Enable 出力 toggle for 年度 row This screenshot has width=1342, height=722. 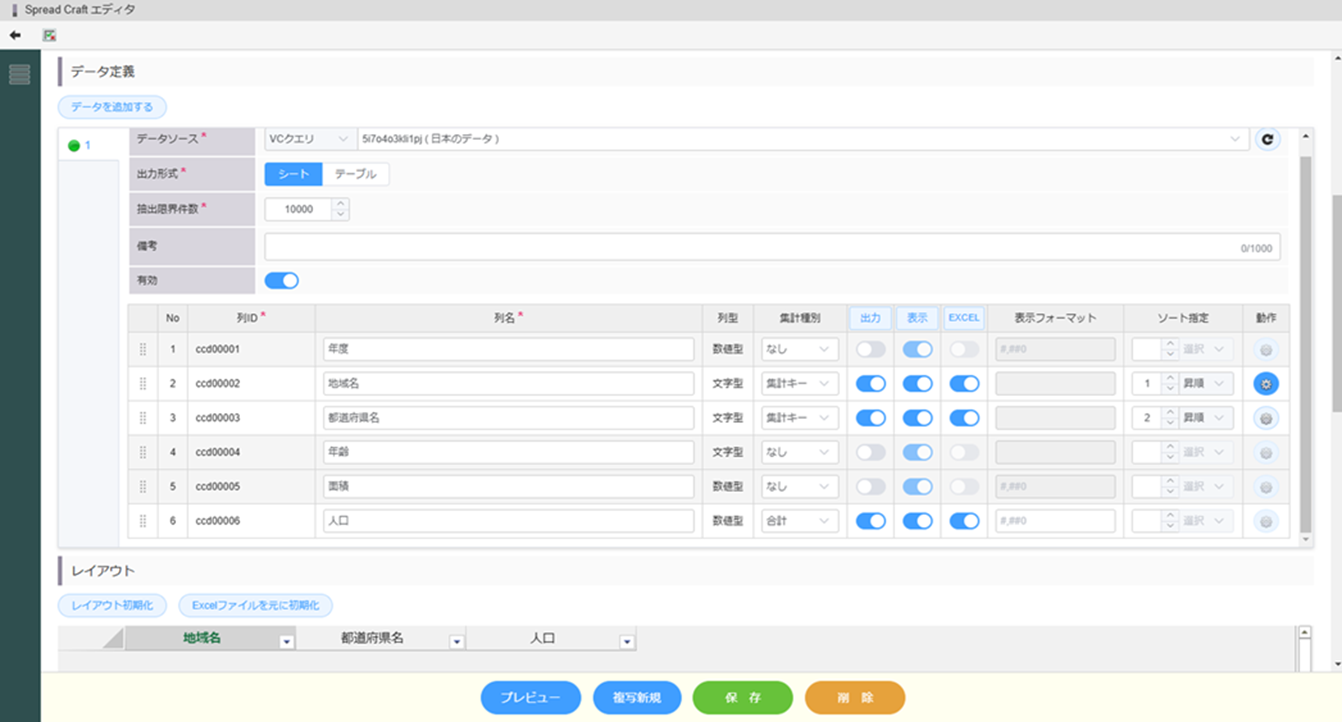(870, 350)
